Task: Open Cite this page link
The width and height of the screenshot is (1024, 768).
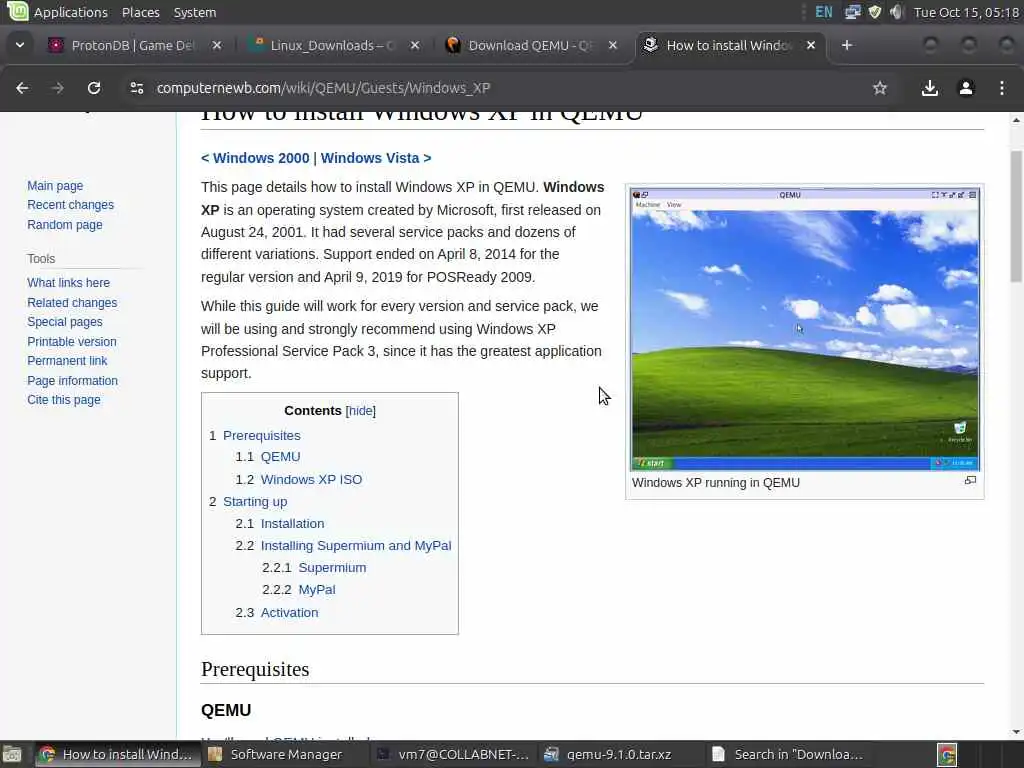Action: [x=64, y=400]
